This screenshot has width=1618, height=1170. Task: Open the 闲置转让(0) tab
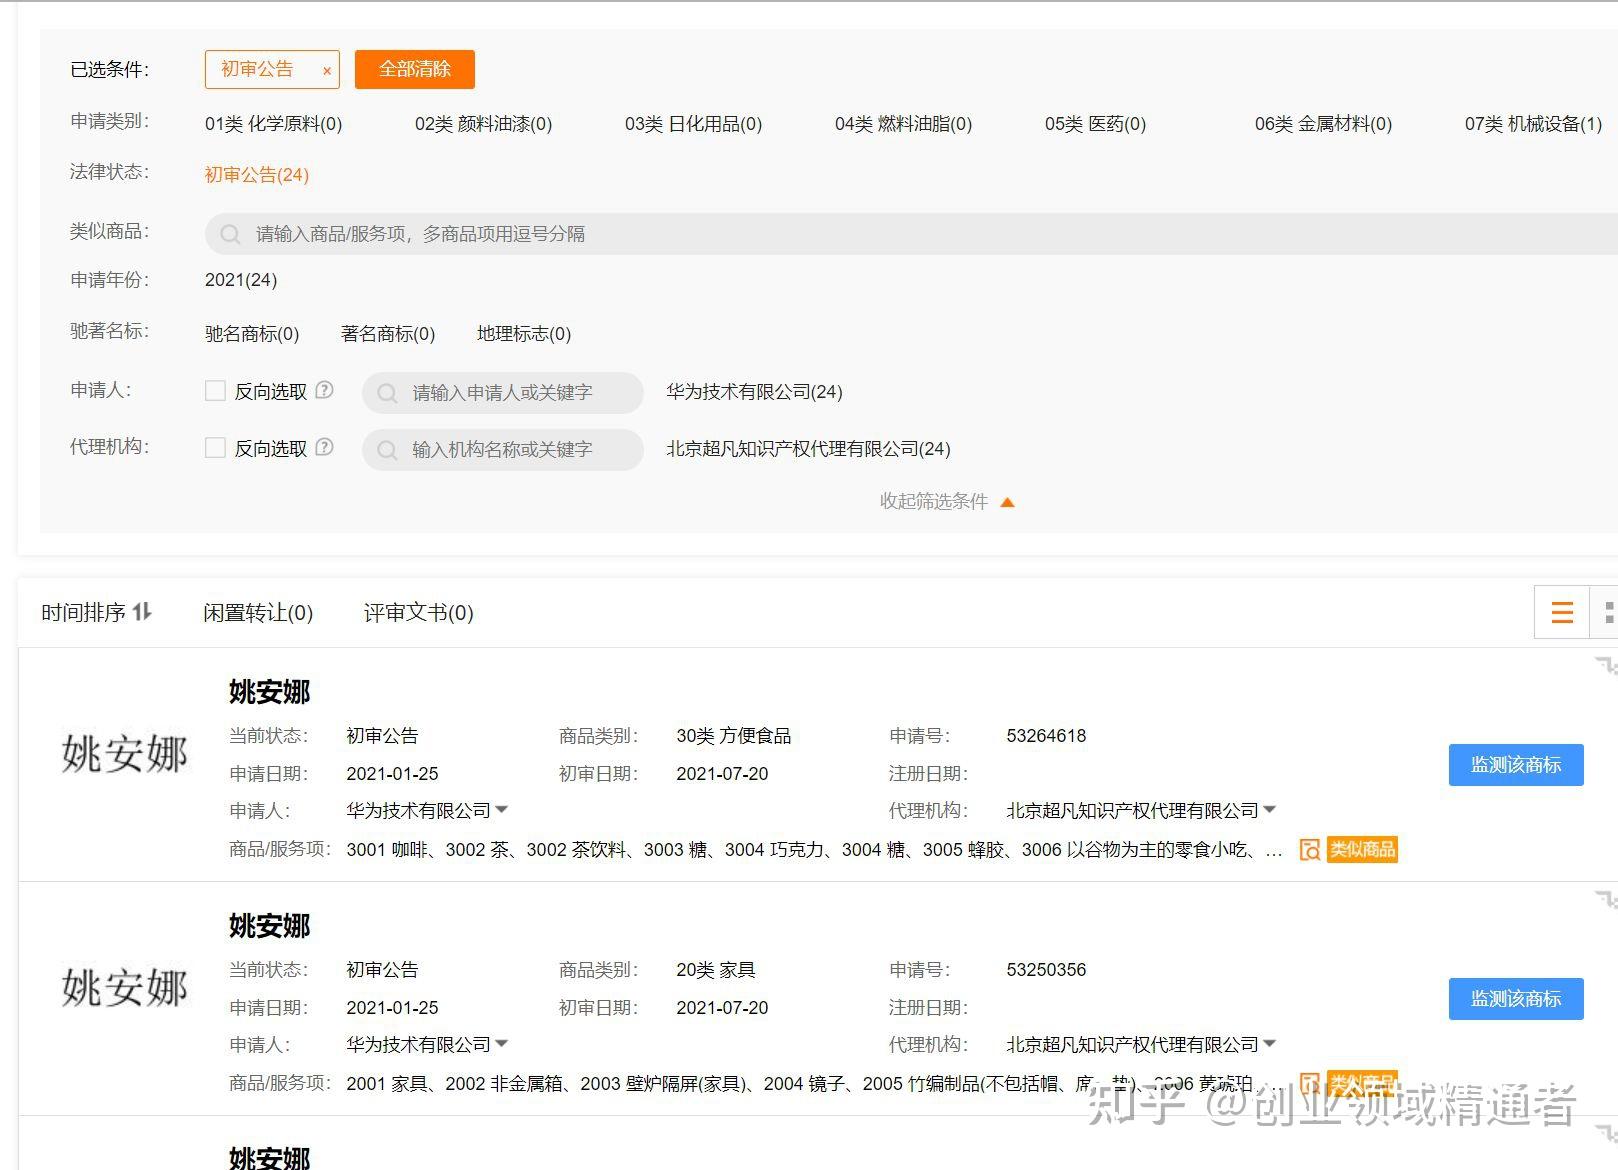point(258,613)
